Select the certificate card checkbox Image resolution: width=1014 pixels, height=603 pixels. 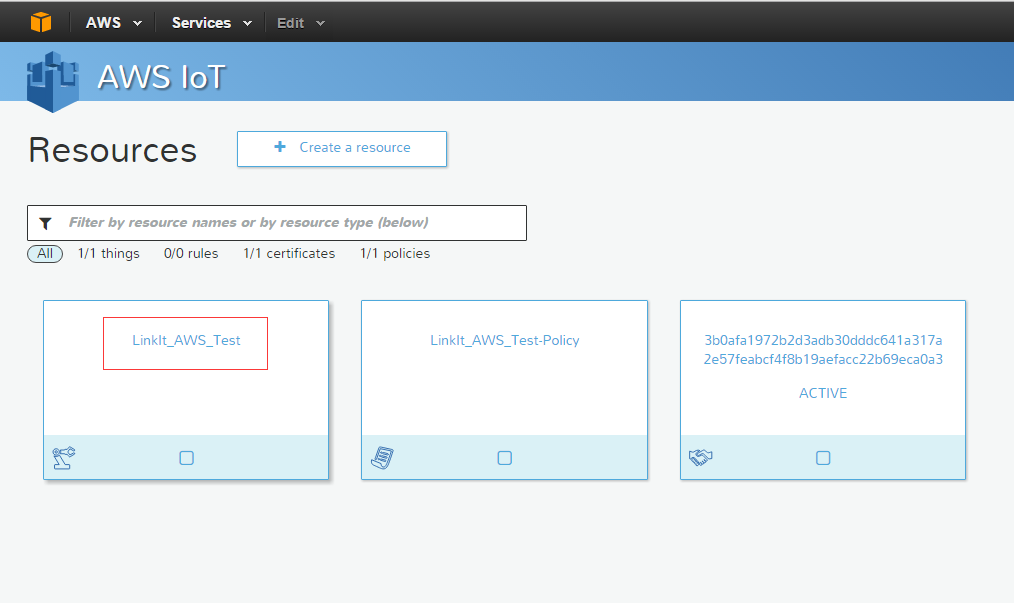[x=823, y=458]
